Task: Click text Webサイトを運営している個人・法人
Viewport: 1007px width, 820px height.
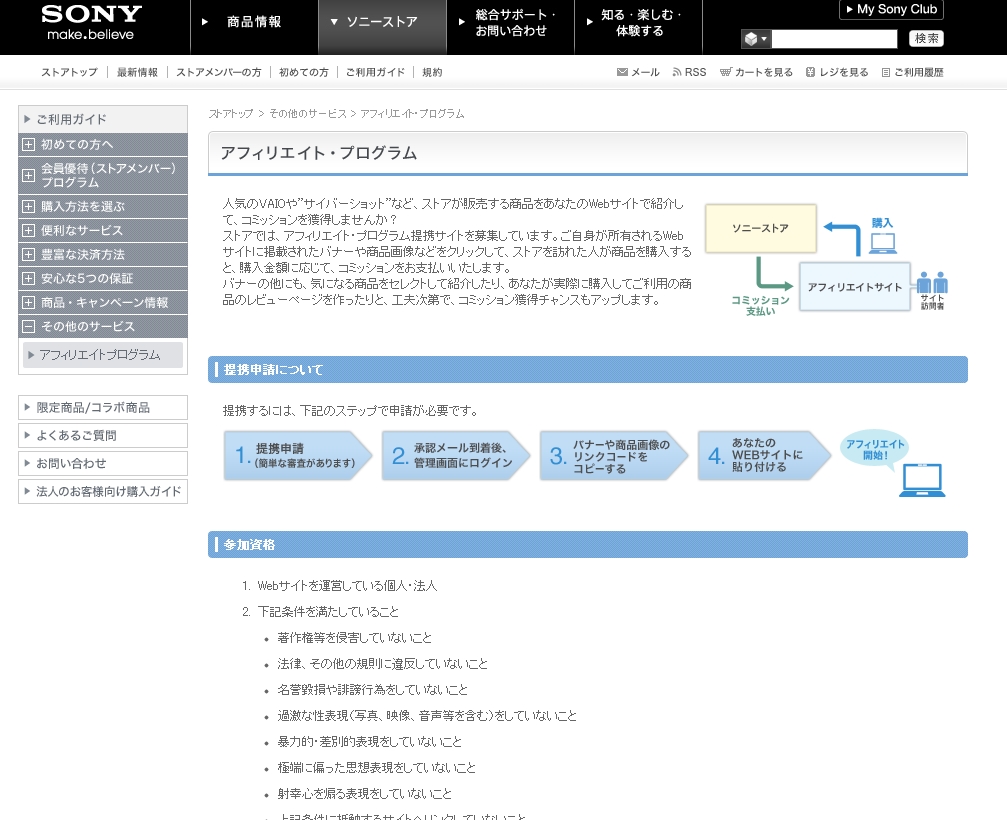Action: pos(347,586)
